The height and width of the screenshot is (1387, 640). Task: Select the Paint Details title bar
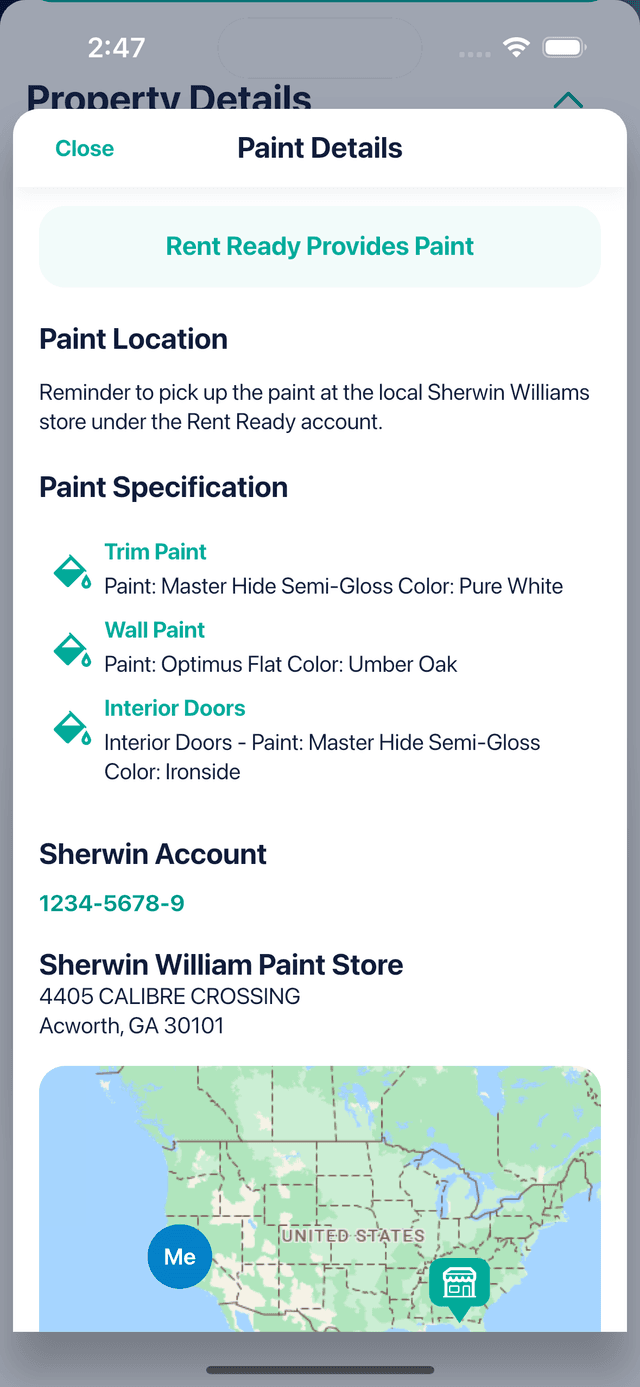tap(319, 148)
